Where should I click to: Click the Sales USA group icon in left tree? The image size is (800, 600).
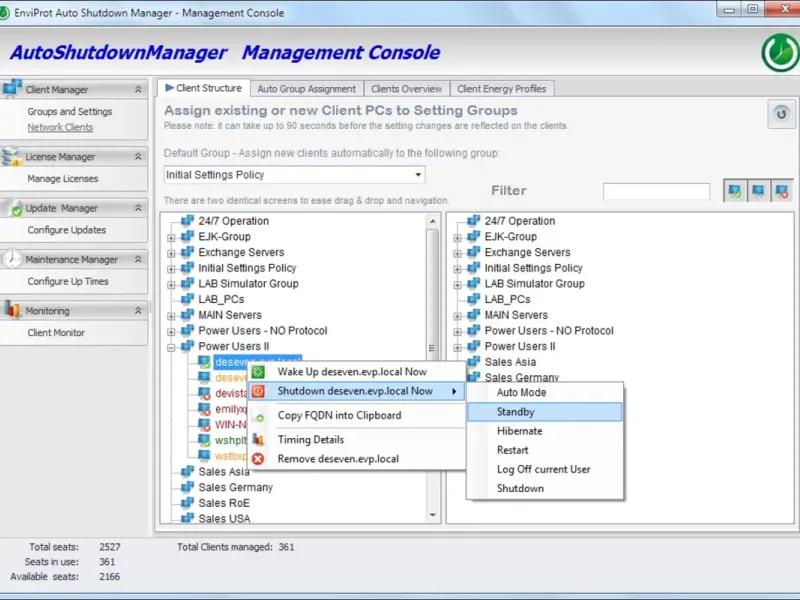click(x=188, y=518)
